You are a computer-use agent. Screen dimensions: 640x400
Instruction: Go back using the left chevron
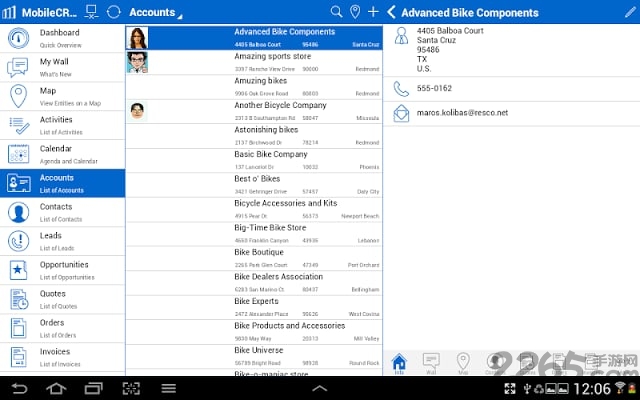pyautogui.click(x=391, y=12)
